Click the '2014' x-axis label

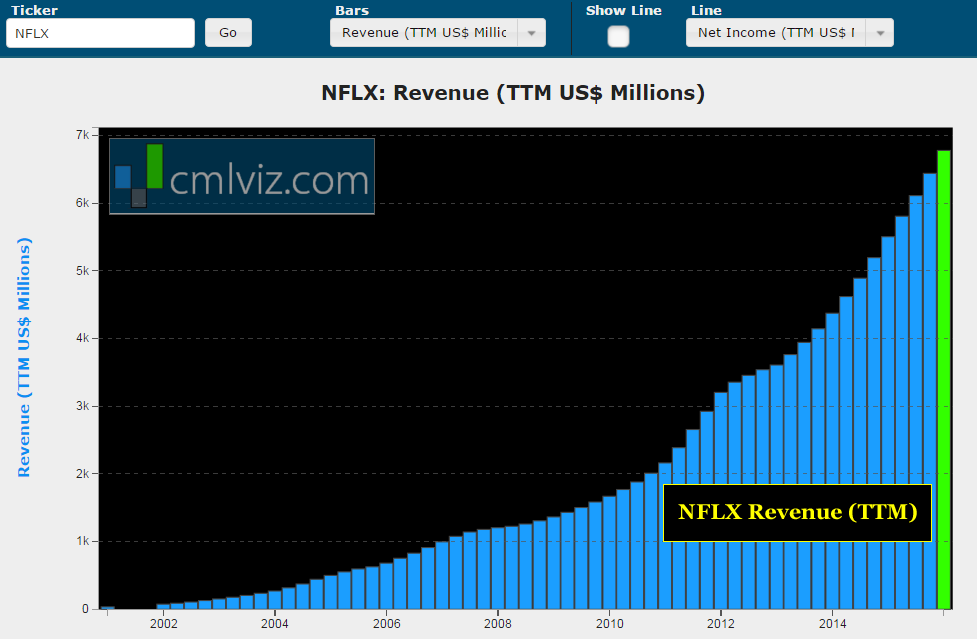tap(832, 624)
